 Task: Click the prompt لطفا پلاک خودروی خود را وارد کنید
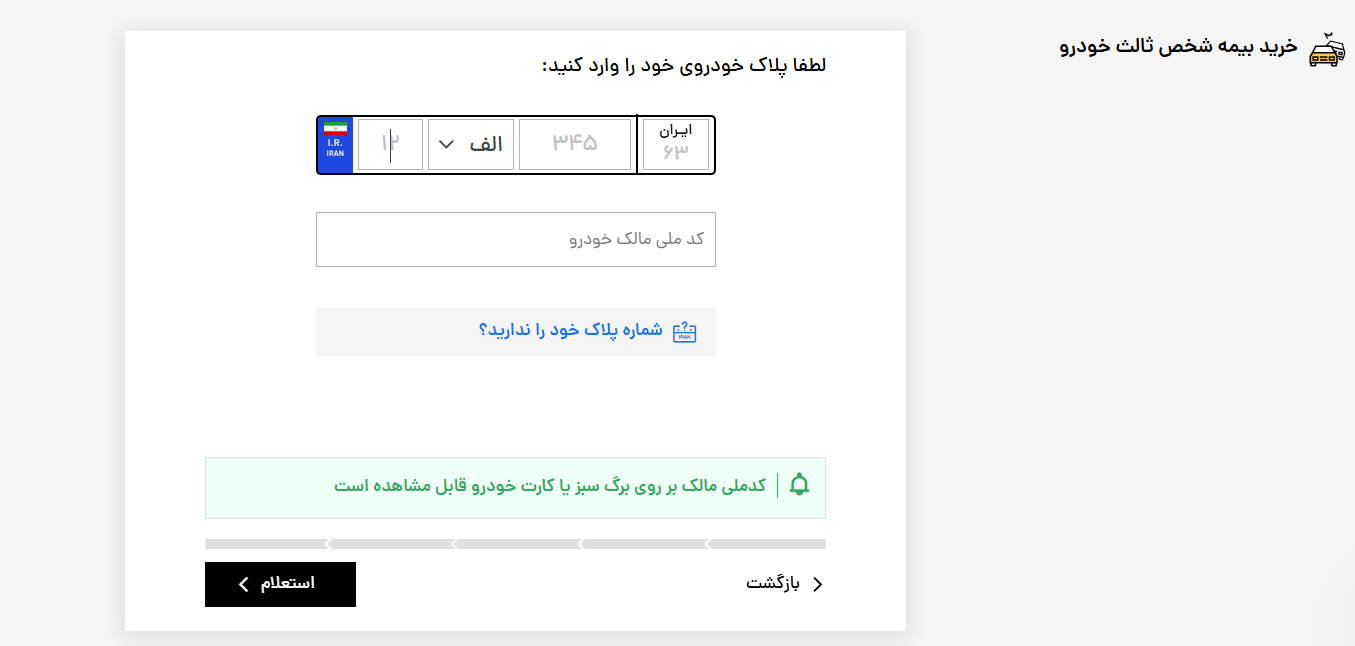pos(684,65)
